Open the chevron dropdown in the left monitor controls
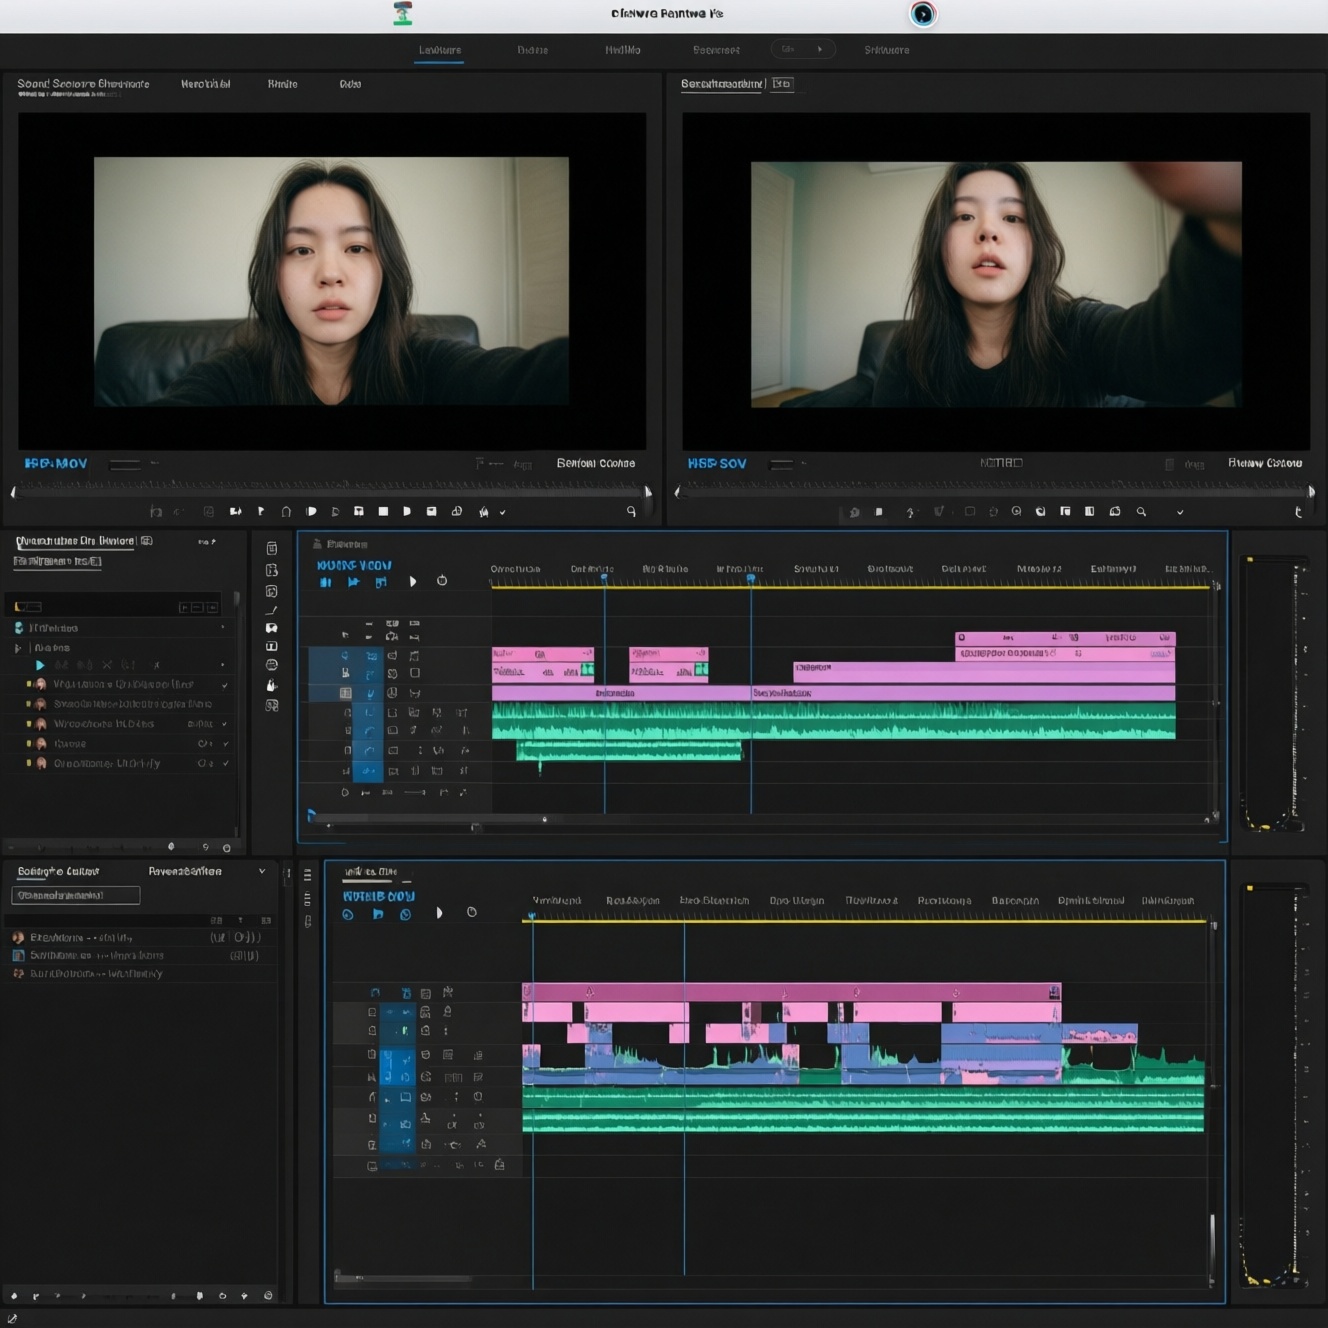Viewport: 1328px width, 1328px height. (x=503, y=512)
